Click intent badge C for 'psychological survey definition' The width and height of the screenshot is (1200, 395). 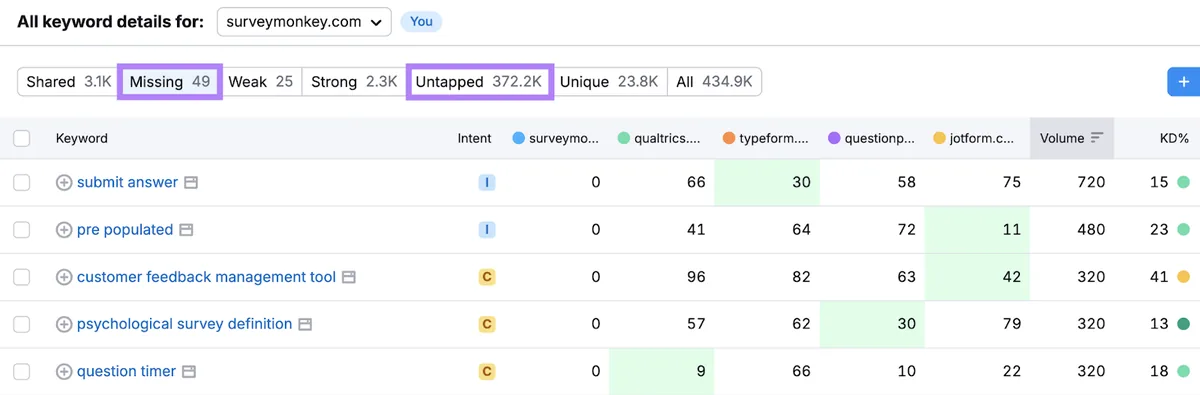pyautogui.click(x=487, y=324)
